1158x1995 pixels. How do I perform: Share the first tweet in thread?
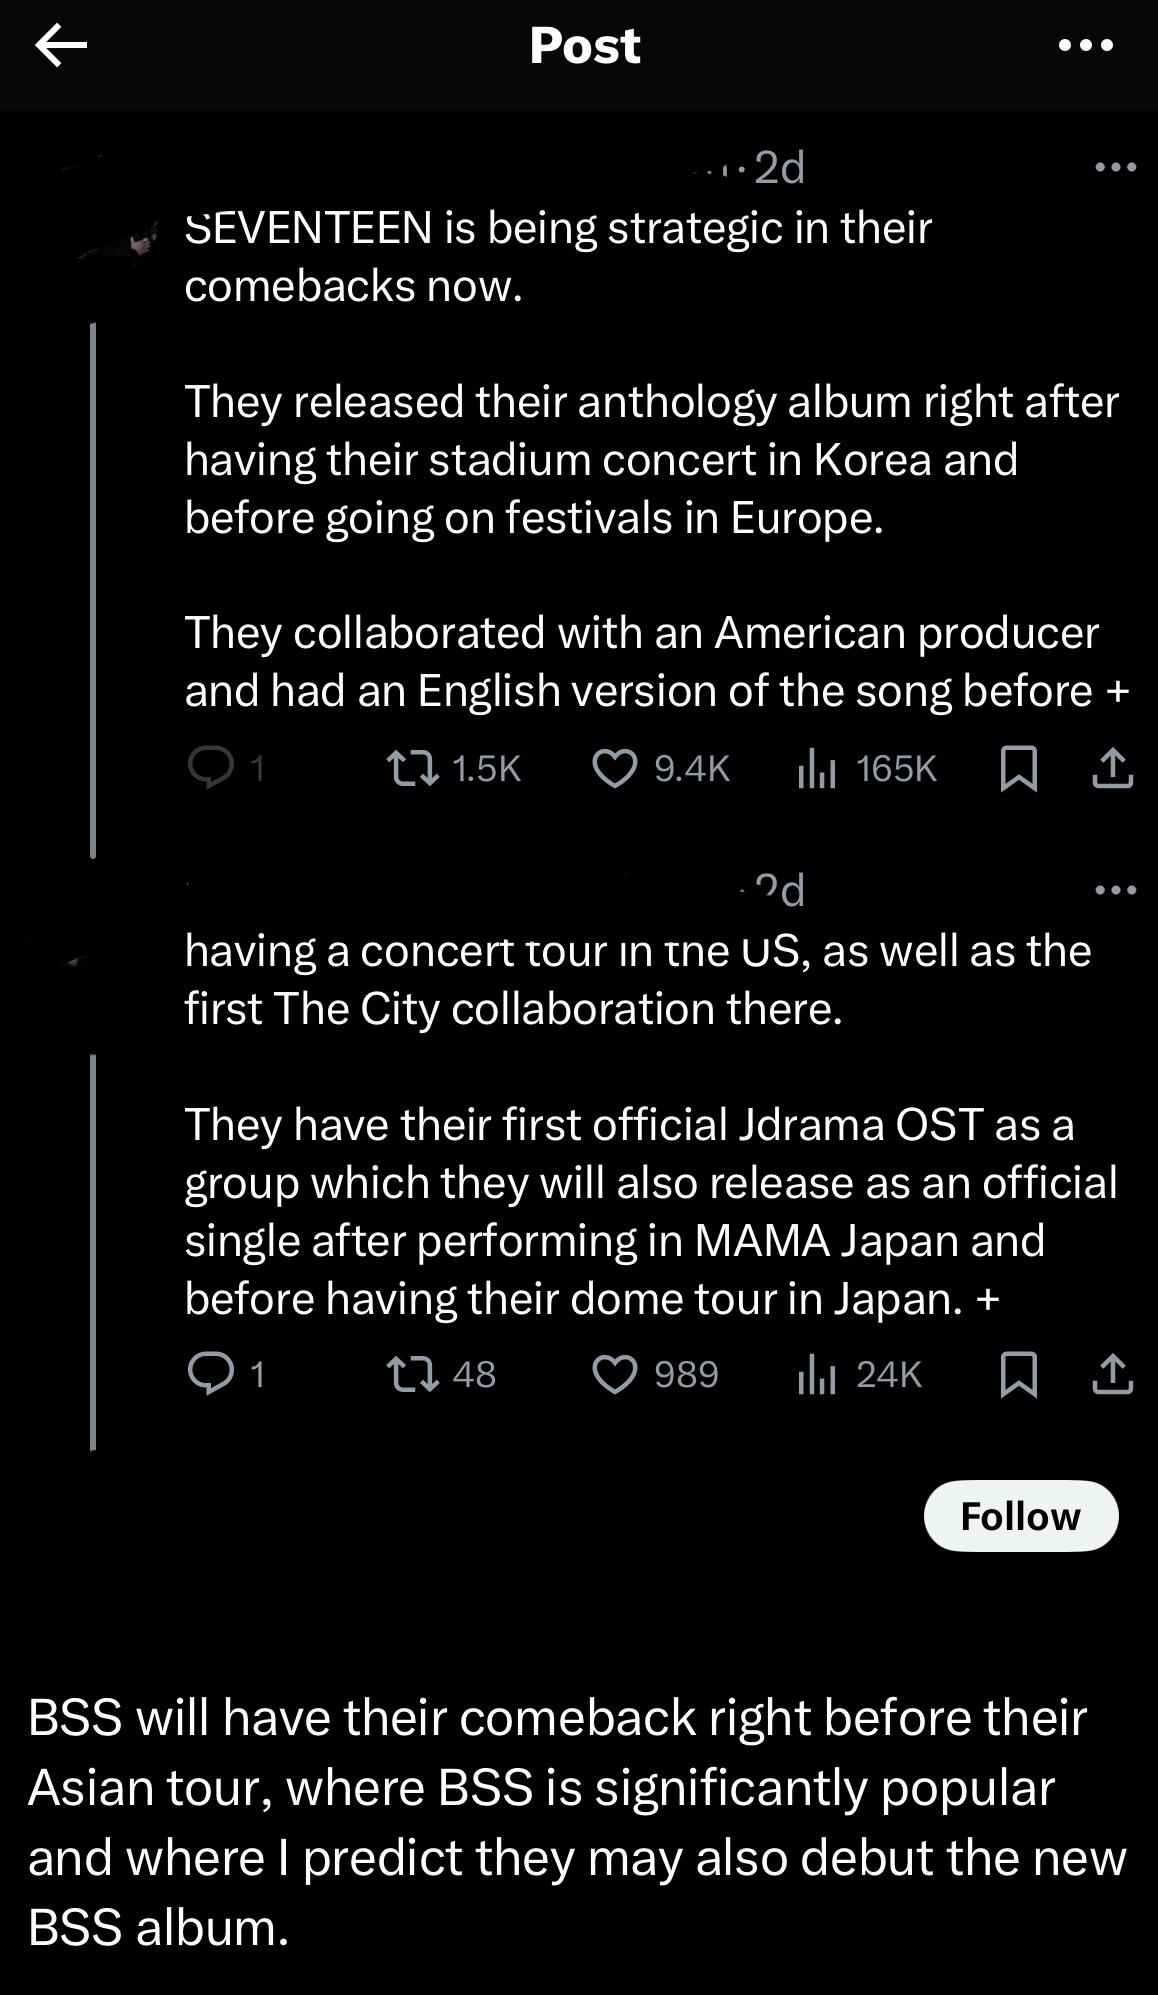(x=1112, y=769)
